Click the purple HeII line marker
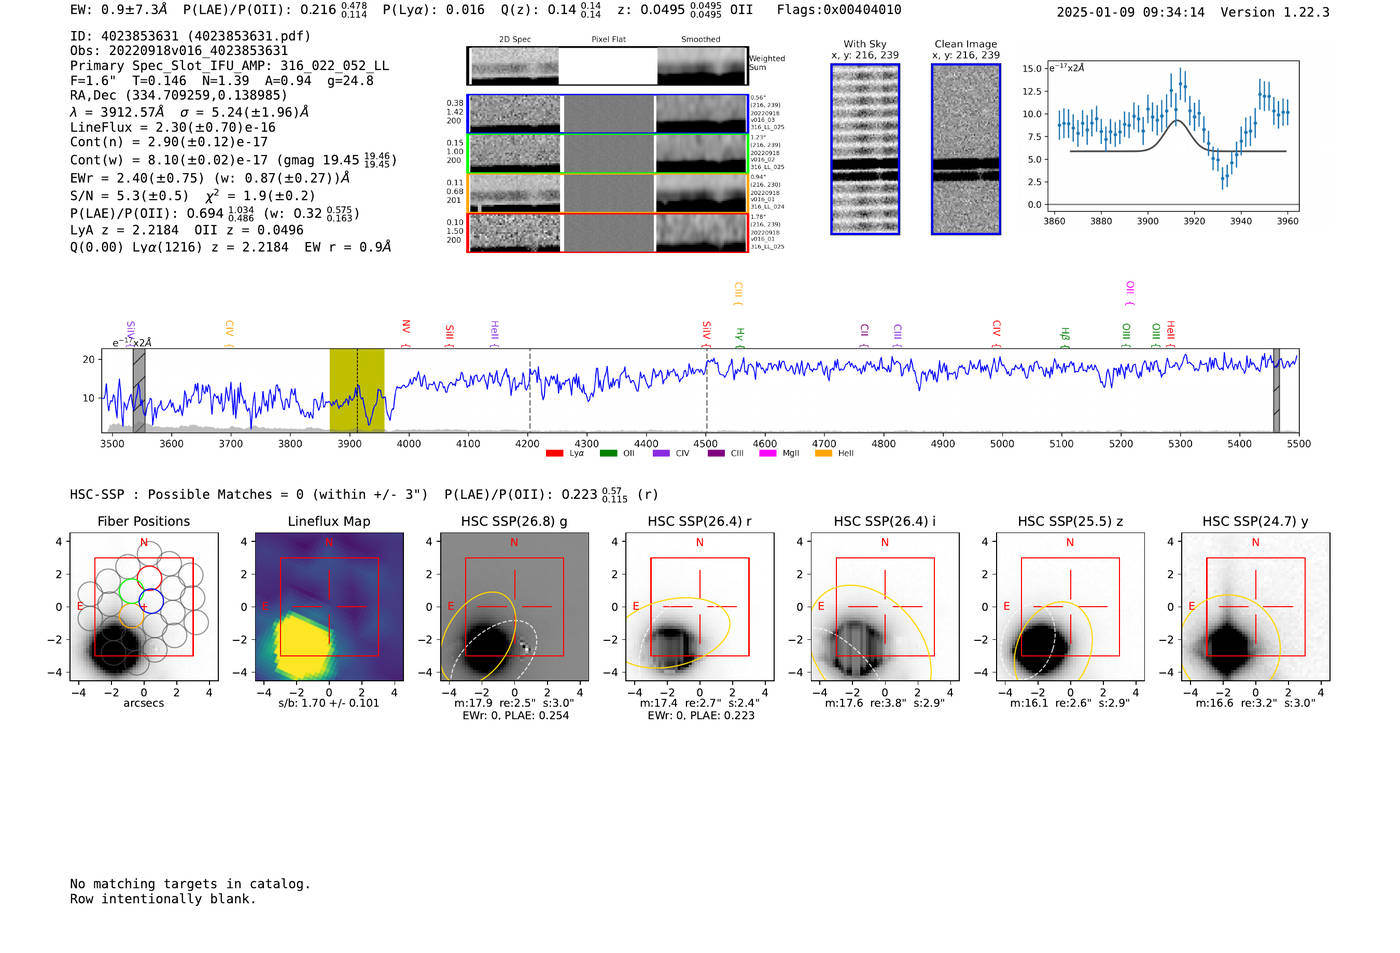 494,334
